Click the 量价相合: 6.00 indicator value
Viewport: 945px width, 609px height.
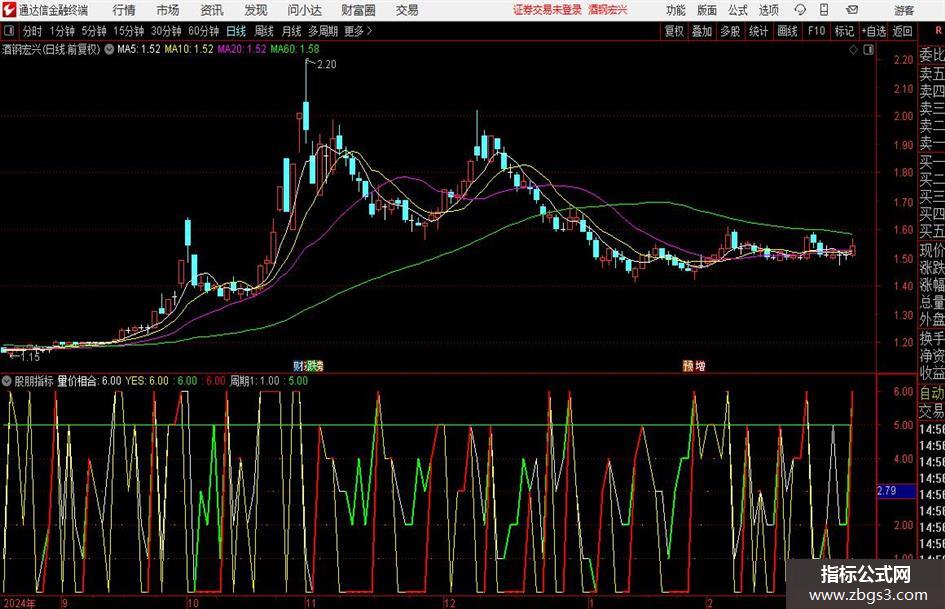(89, 381)
